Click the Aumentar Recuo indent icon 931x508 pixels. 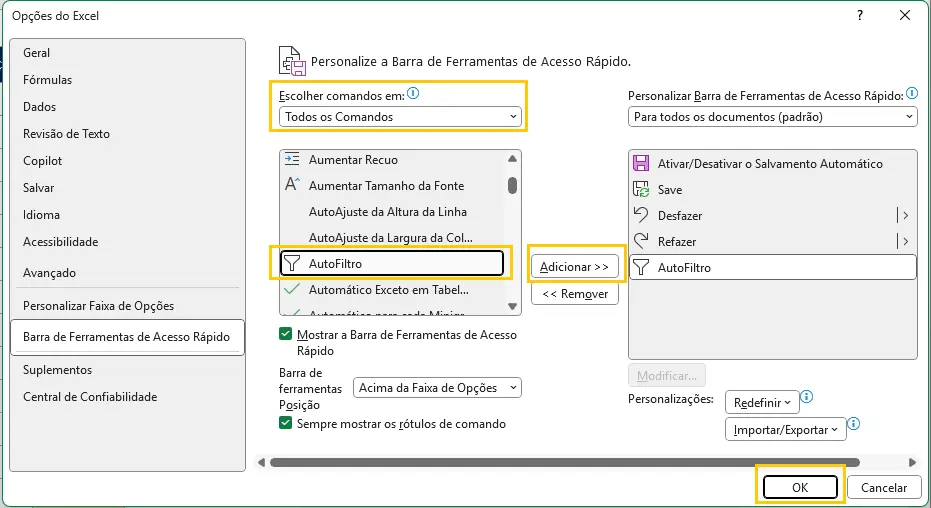tap(292, 160)
